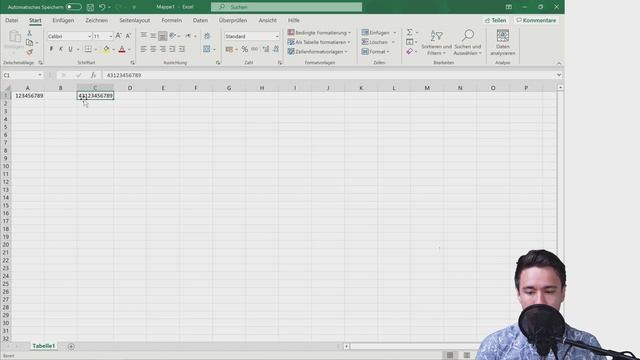Open Als Tabelle formatieren dropdown
Viewport: 640px width, 360px height.
(x=319, y=42)
